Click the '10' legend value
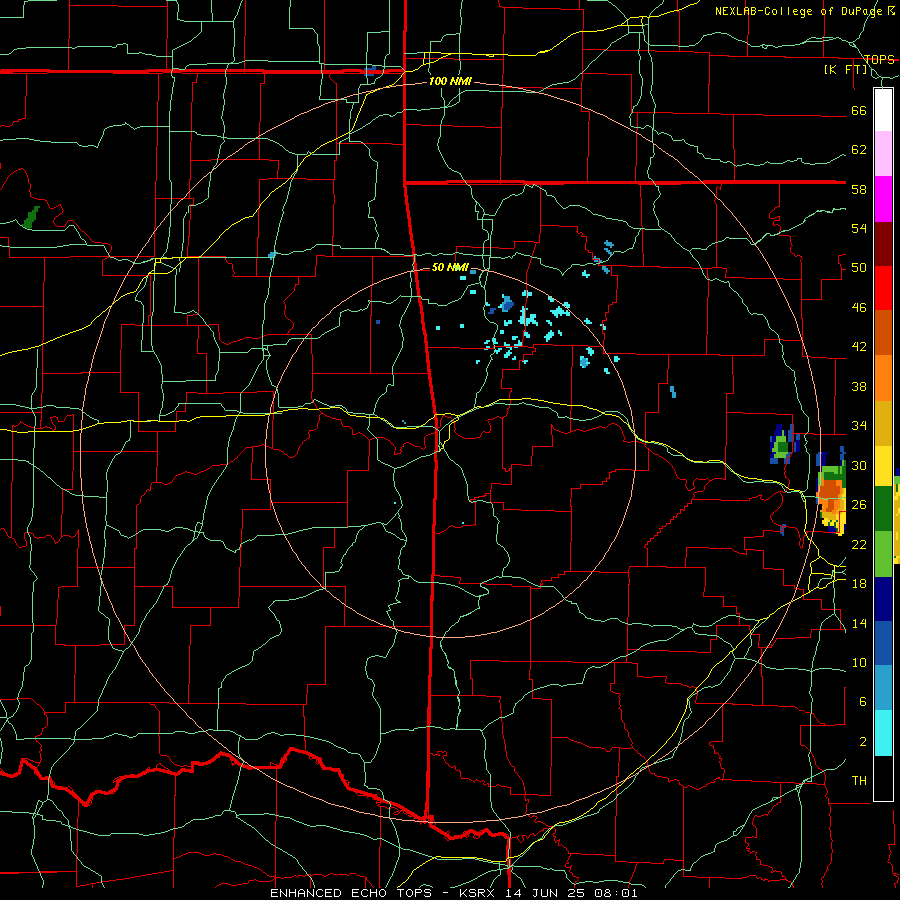Image resolution: width=900 pixels, height=900 pixels. coord(859,663)
